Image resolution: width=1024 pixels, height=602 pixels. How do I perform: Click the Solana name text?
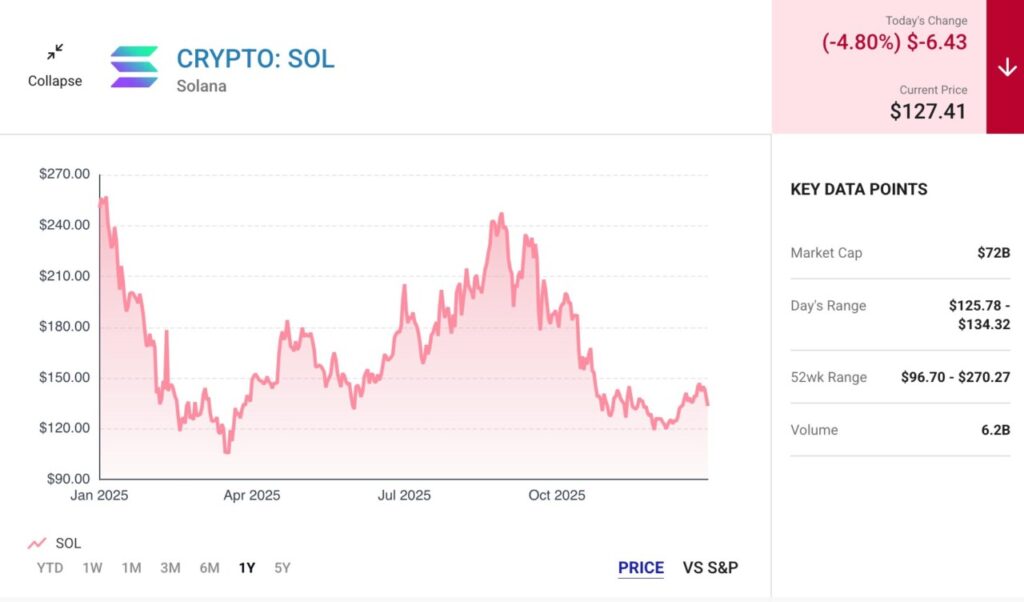[201, 86]
